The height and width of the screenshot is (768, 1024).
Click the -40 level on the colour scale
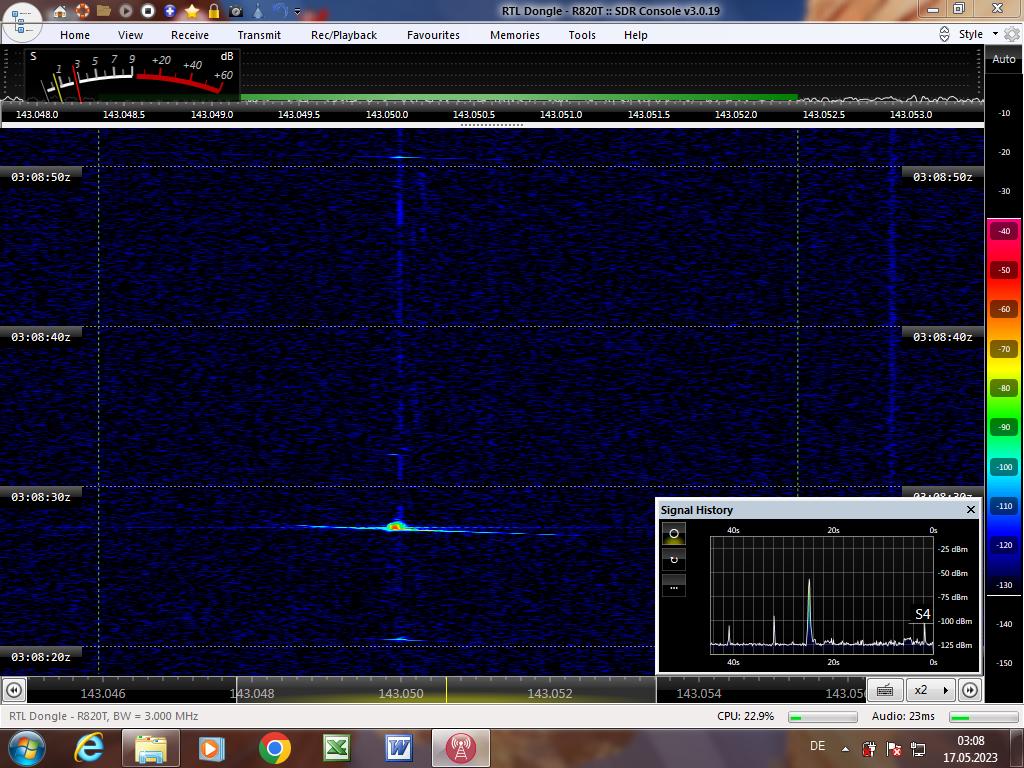click(1004, 231)
